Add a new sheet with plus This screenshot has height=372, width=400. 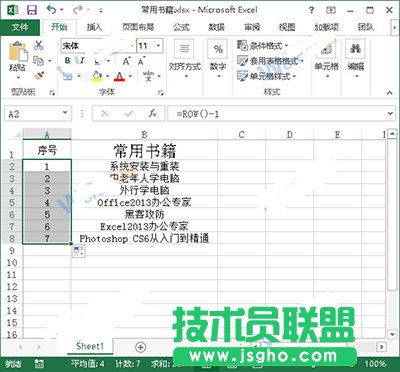tap(141, 347)
